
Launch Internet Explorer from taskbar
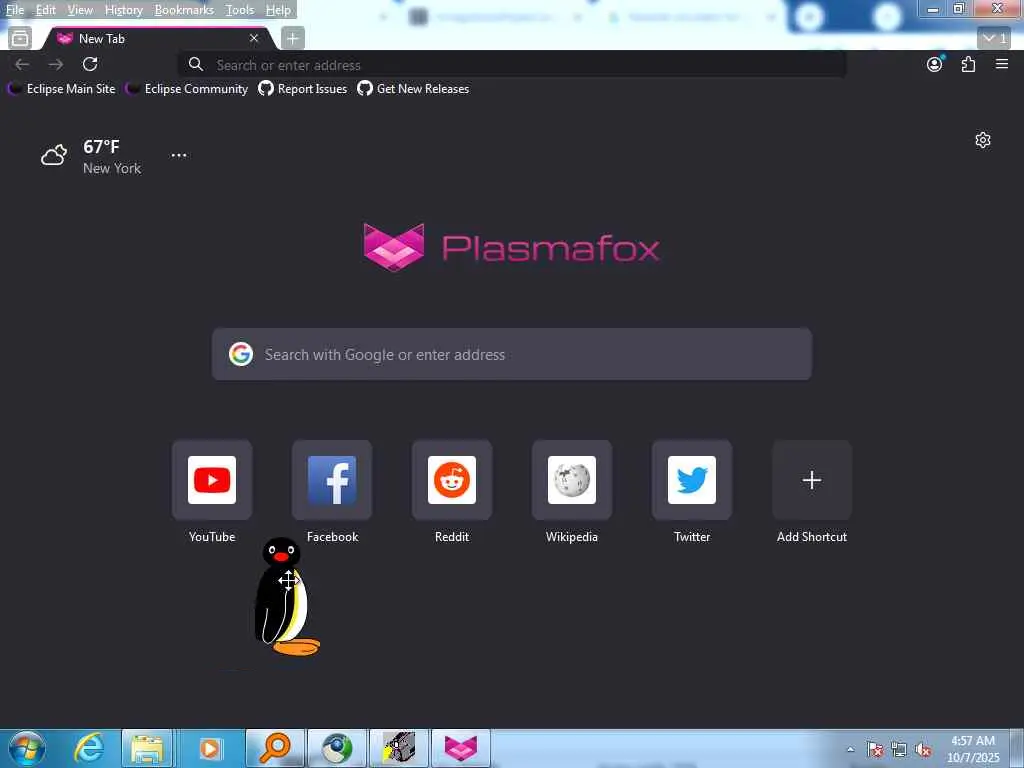pos(89,748)
